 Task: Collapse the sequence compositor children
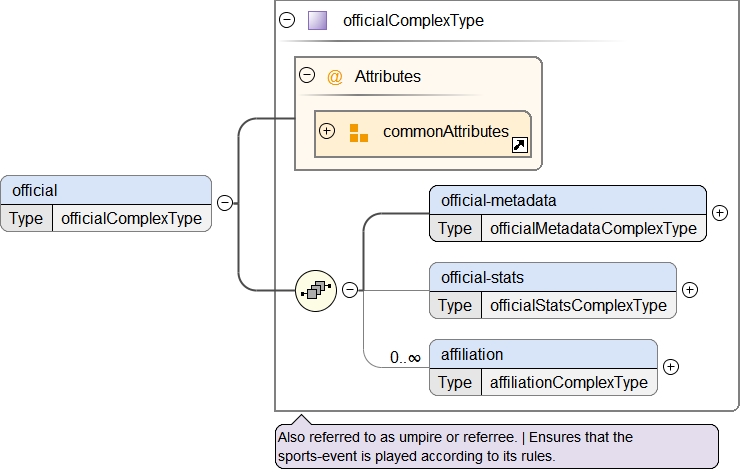click(350, 290)
